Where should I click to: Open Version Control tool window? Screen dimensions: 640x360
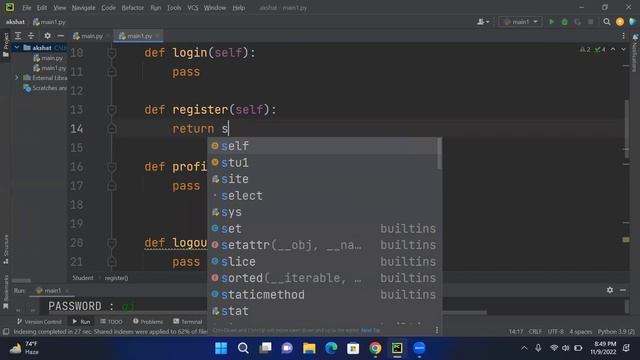coord(39,322)
